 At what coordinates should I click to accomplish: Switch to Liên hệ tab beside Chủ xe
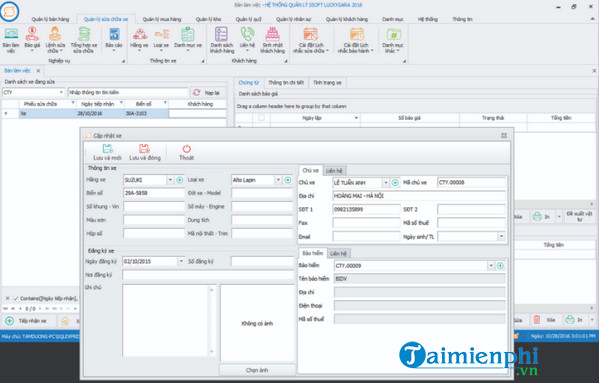click(334, 171)
